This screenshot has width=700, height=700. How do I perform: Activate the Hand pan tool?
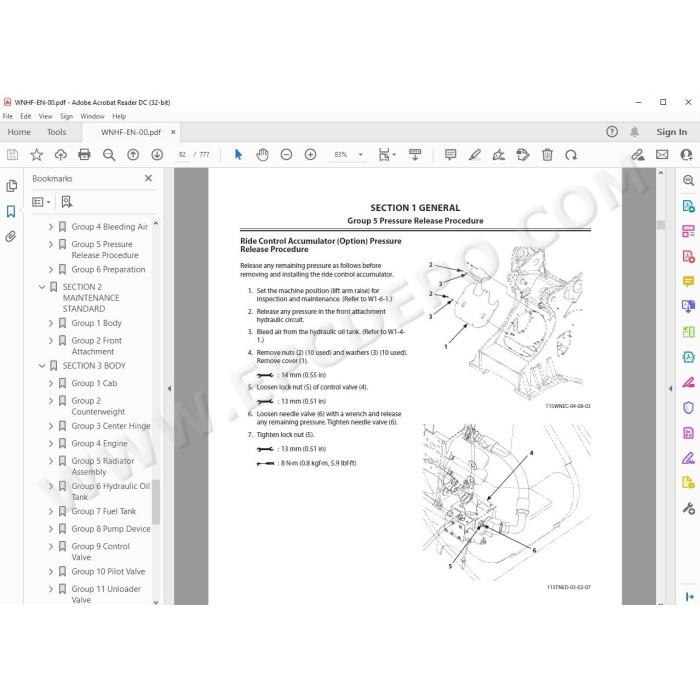(262, 155)
